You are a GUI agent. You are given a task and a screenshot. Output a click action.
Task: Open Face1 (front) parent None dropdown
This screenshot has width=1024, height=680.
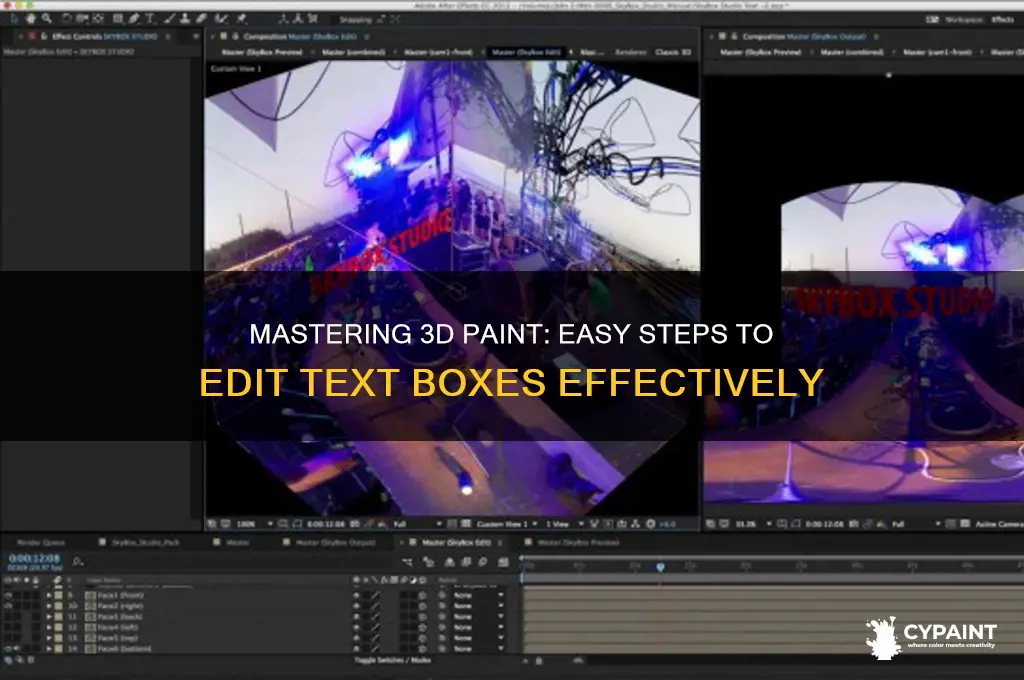pyautogui.click(x=479, y=596)
